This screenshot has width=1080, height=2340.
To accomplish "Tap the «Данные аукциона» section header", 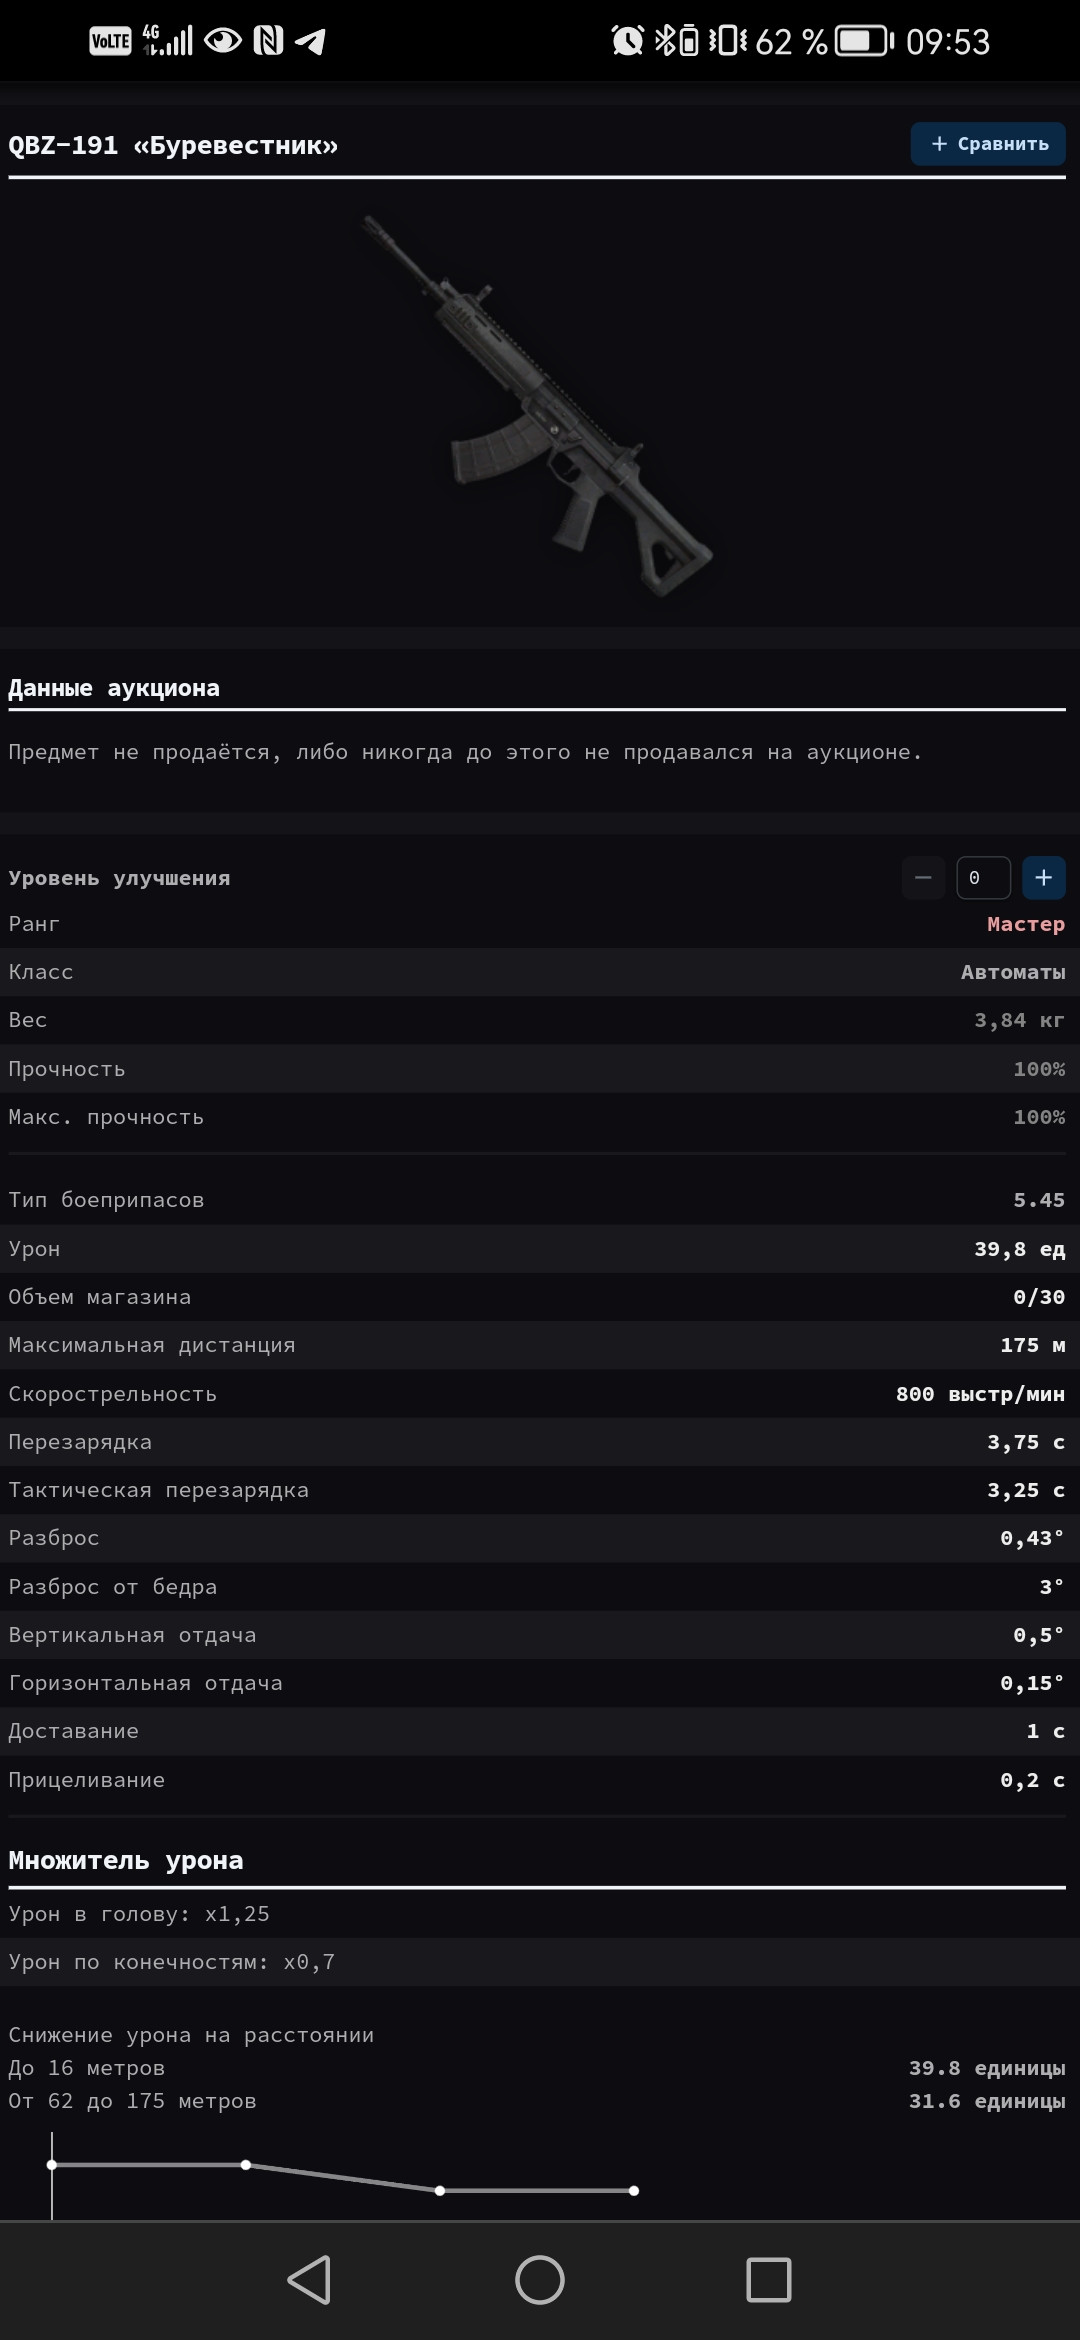I will coord(114,688).
